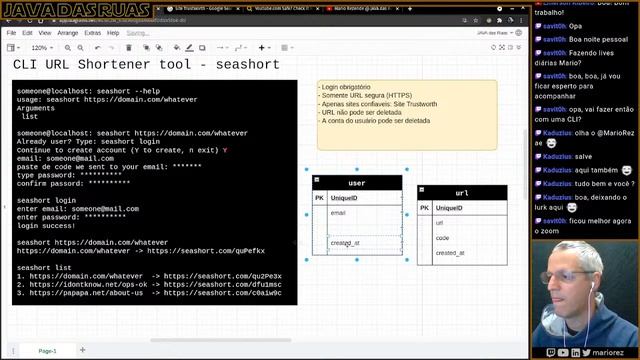Select created_at row in url table

[462, 253]
